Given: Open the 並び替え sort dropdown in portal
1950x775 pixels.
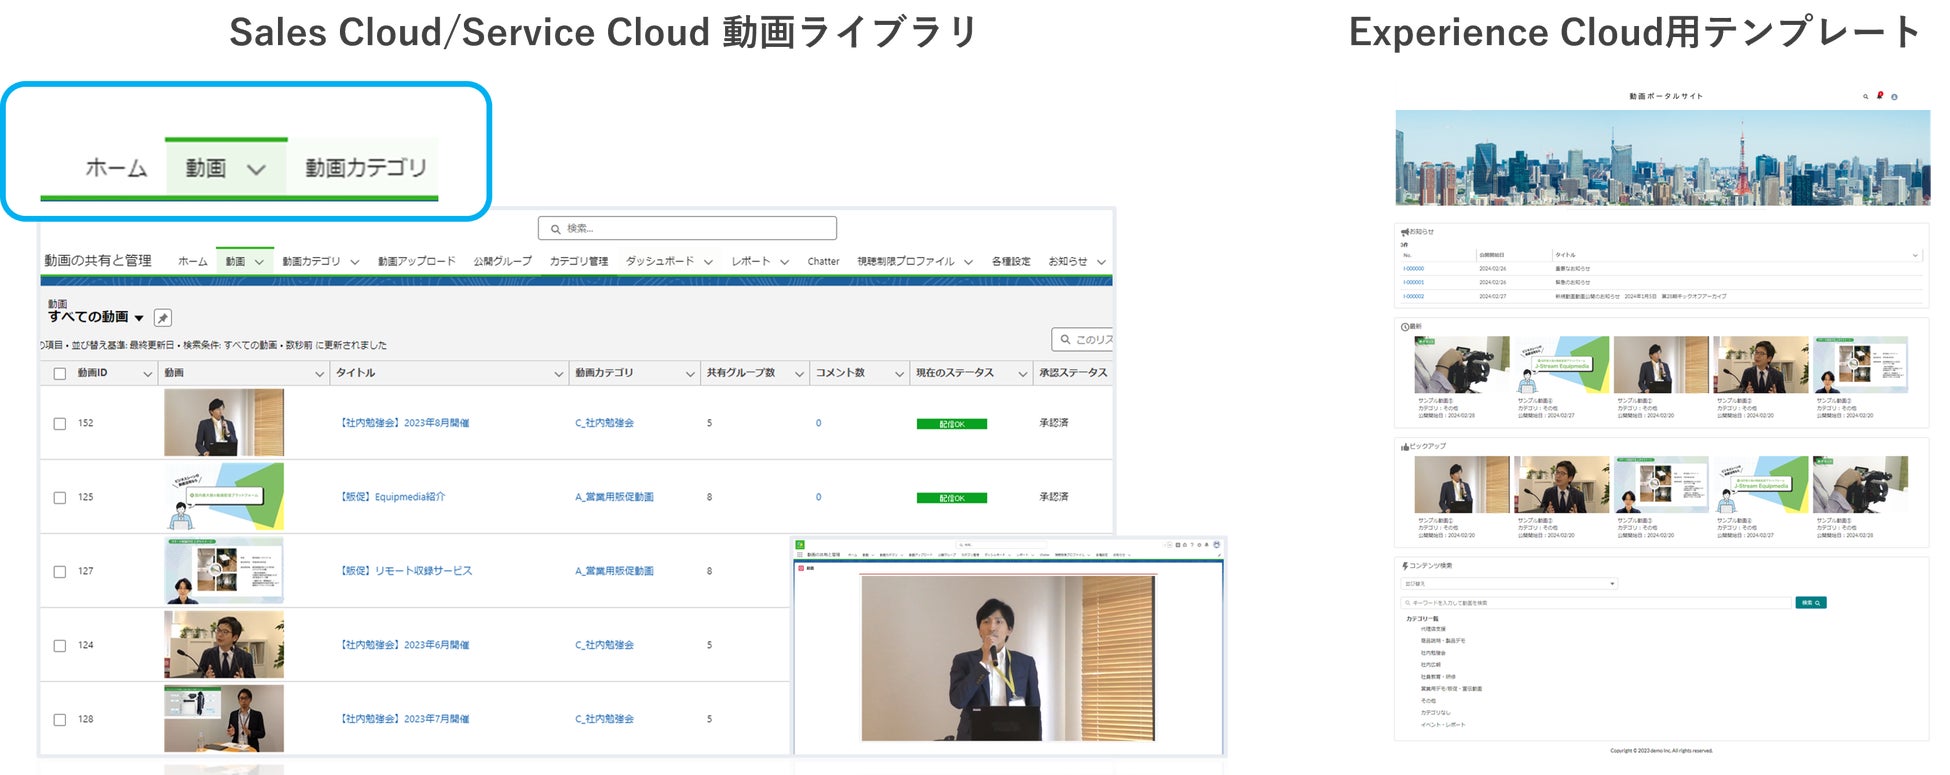Looking at the screenshot, I should pyautogui.click(x=1509, y=583).
